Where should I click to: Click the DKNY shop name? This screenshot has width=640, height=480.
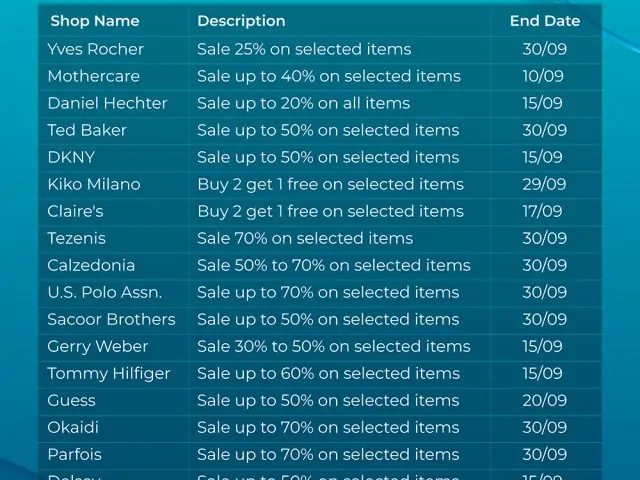pos(71,157)
